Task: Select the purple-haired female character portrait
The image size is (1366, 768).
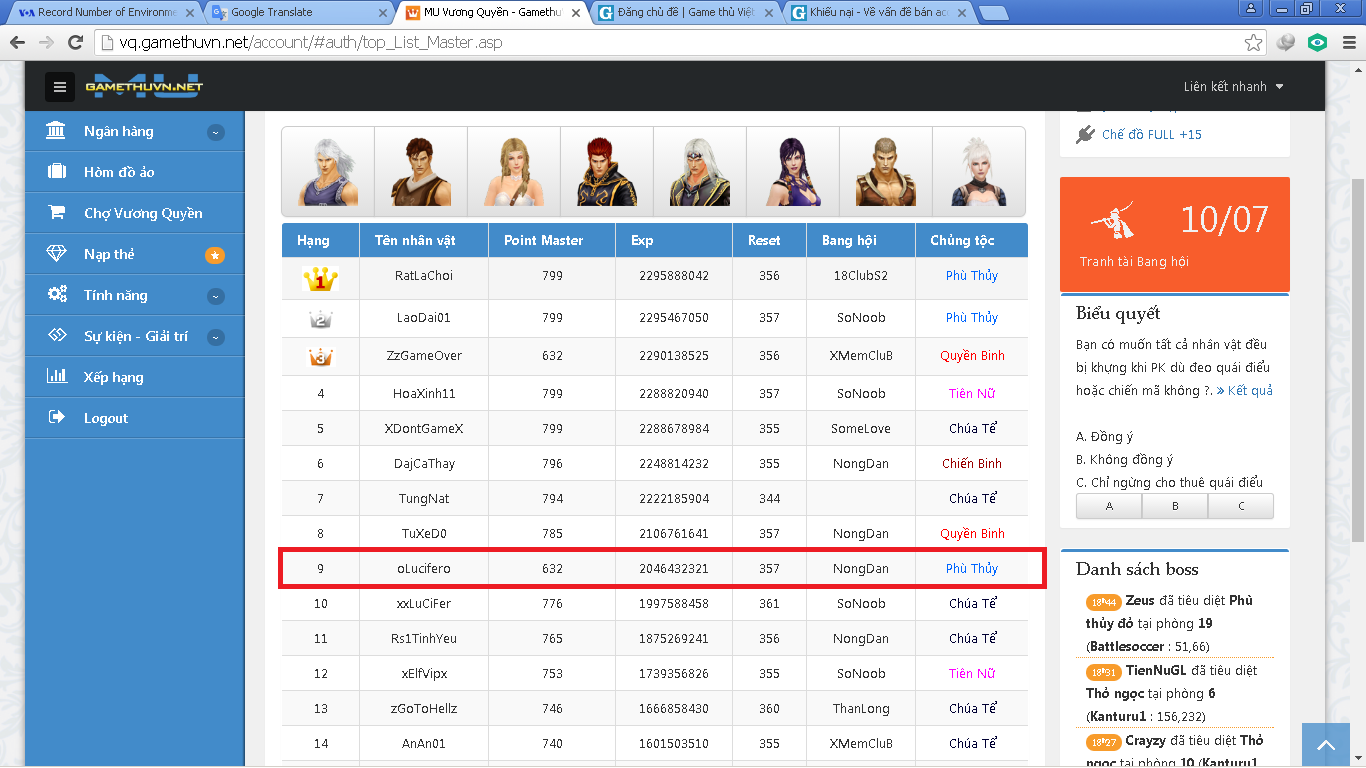Action: tap(793, 171)
